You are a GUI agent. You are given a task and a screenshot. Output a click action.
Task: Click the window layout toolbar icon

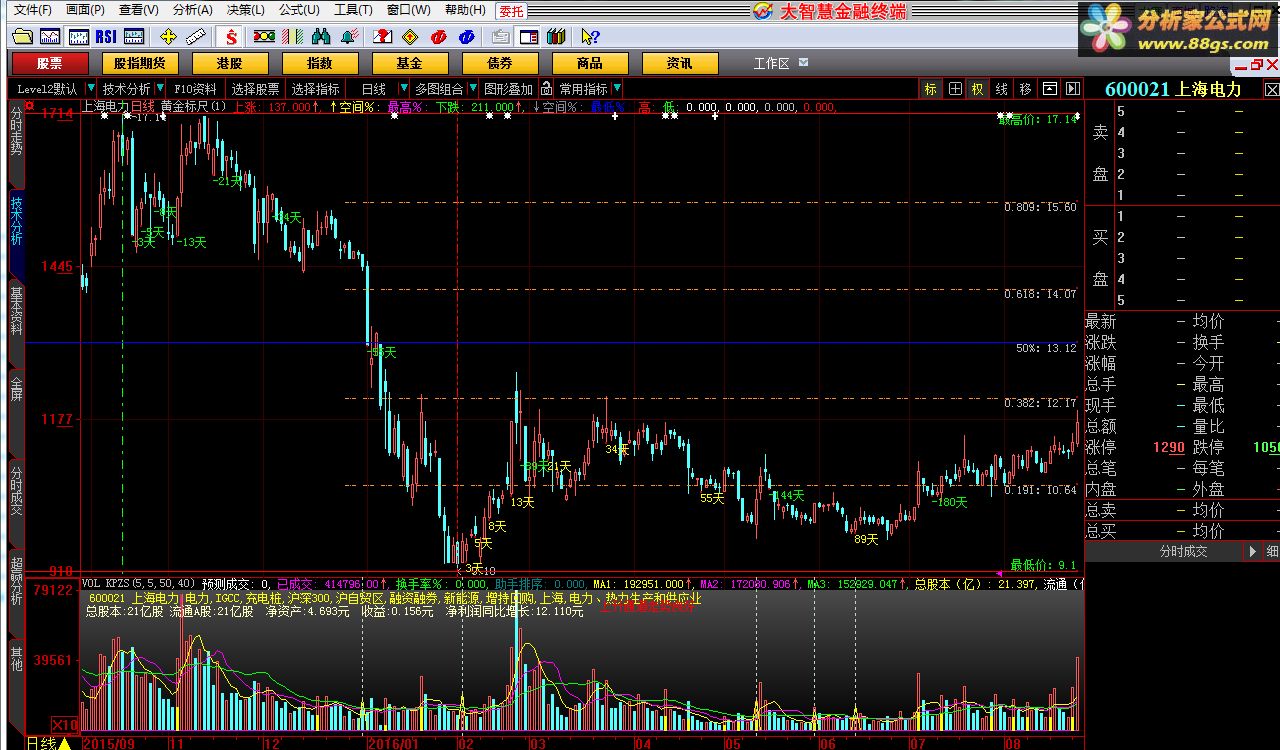pos(528,37)
